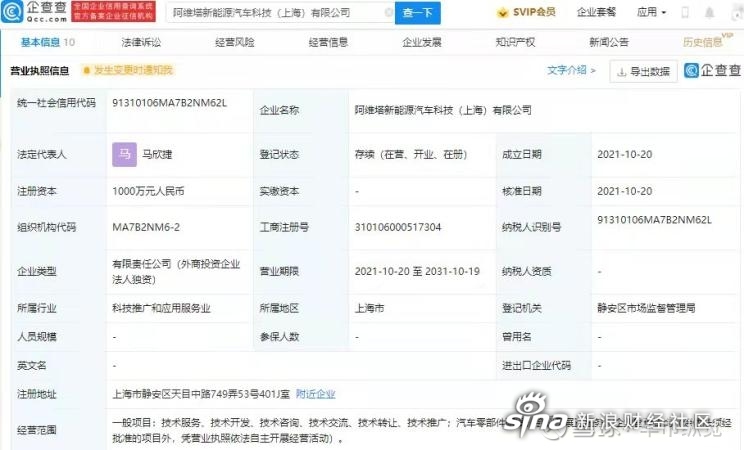Open notifications bell icon
Viewport: 744px width, 450px height.
click(709, 12)
